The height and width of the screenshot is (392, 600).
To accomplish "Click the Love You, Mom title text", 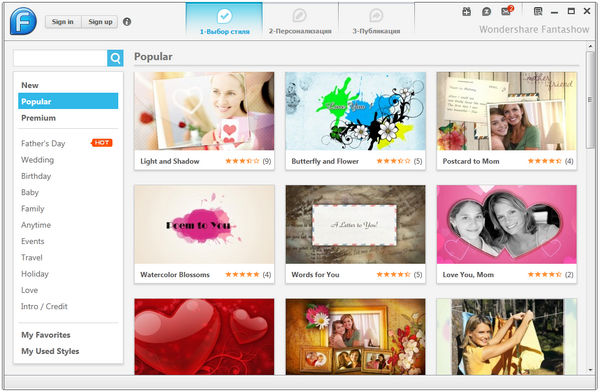I will tap(468, 274).
